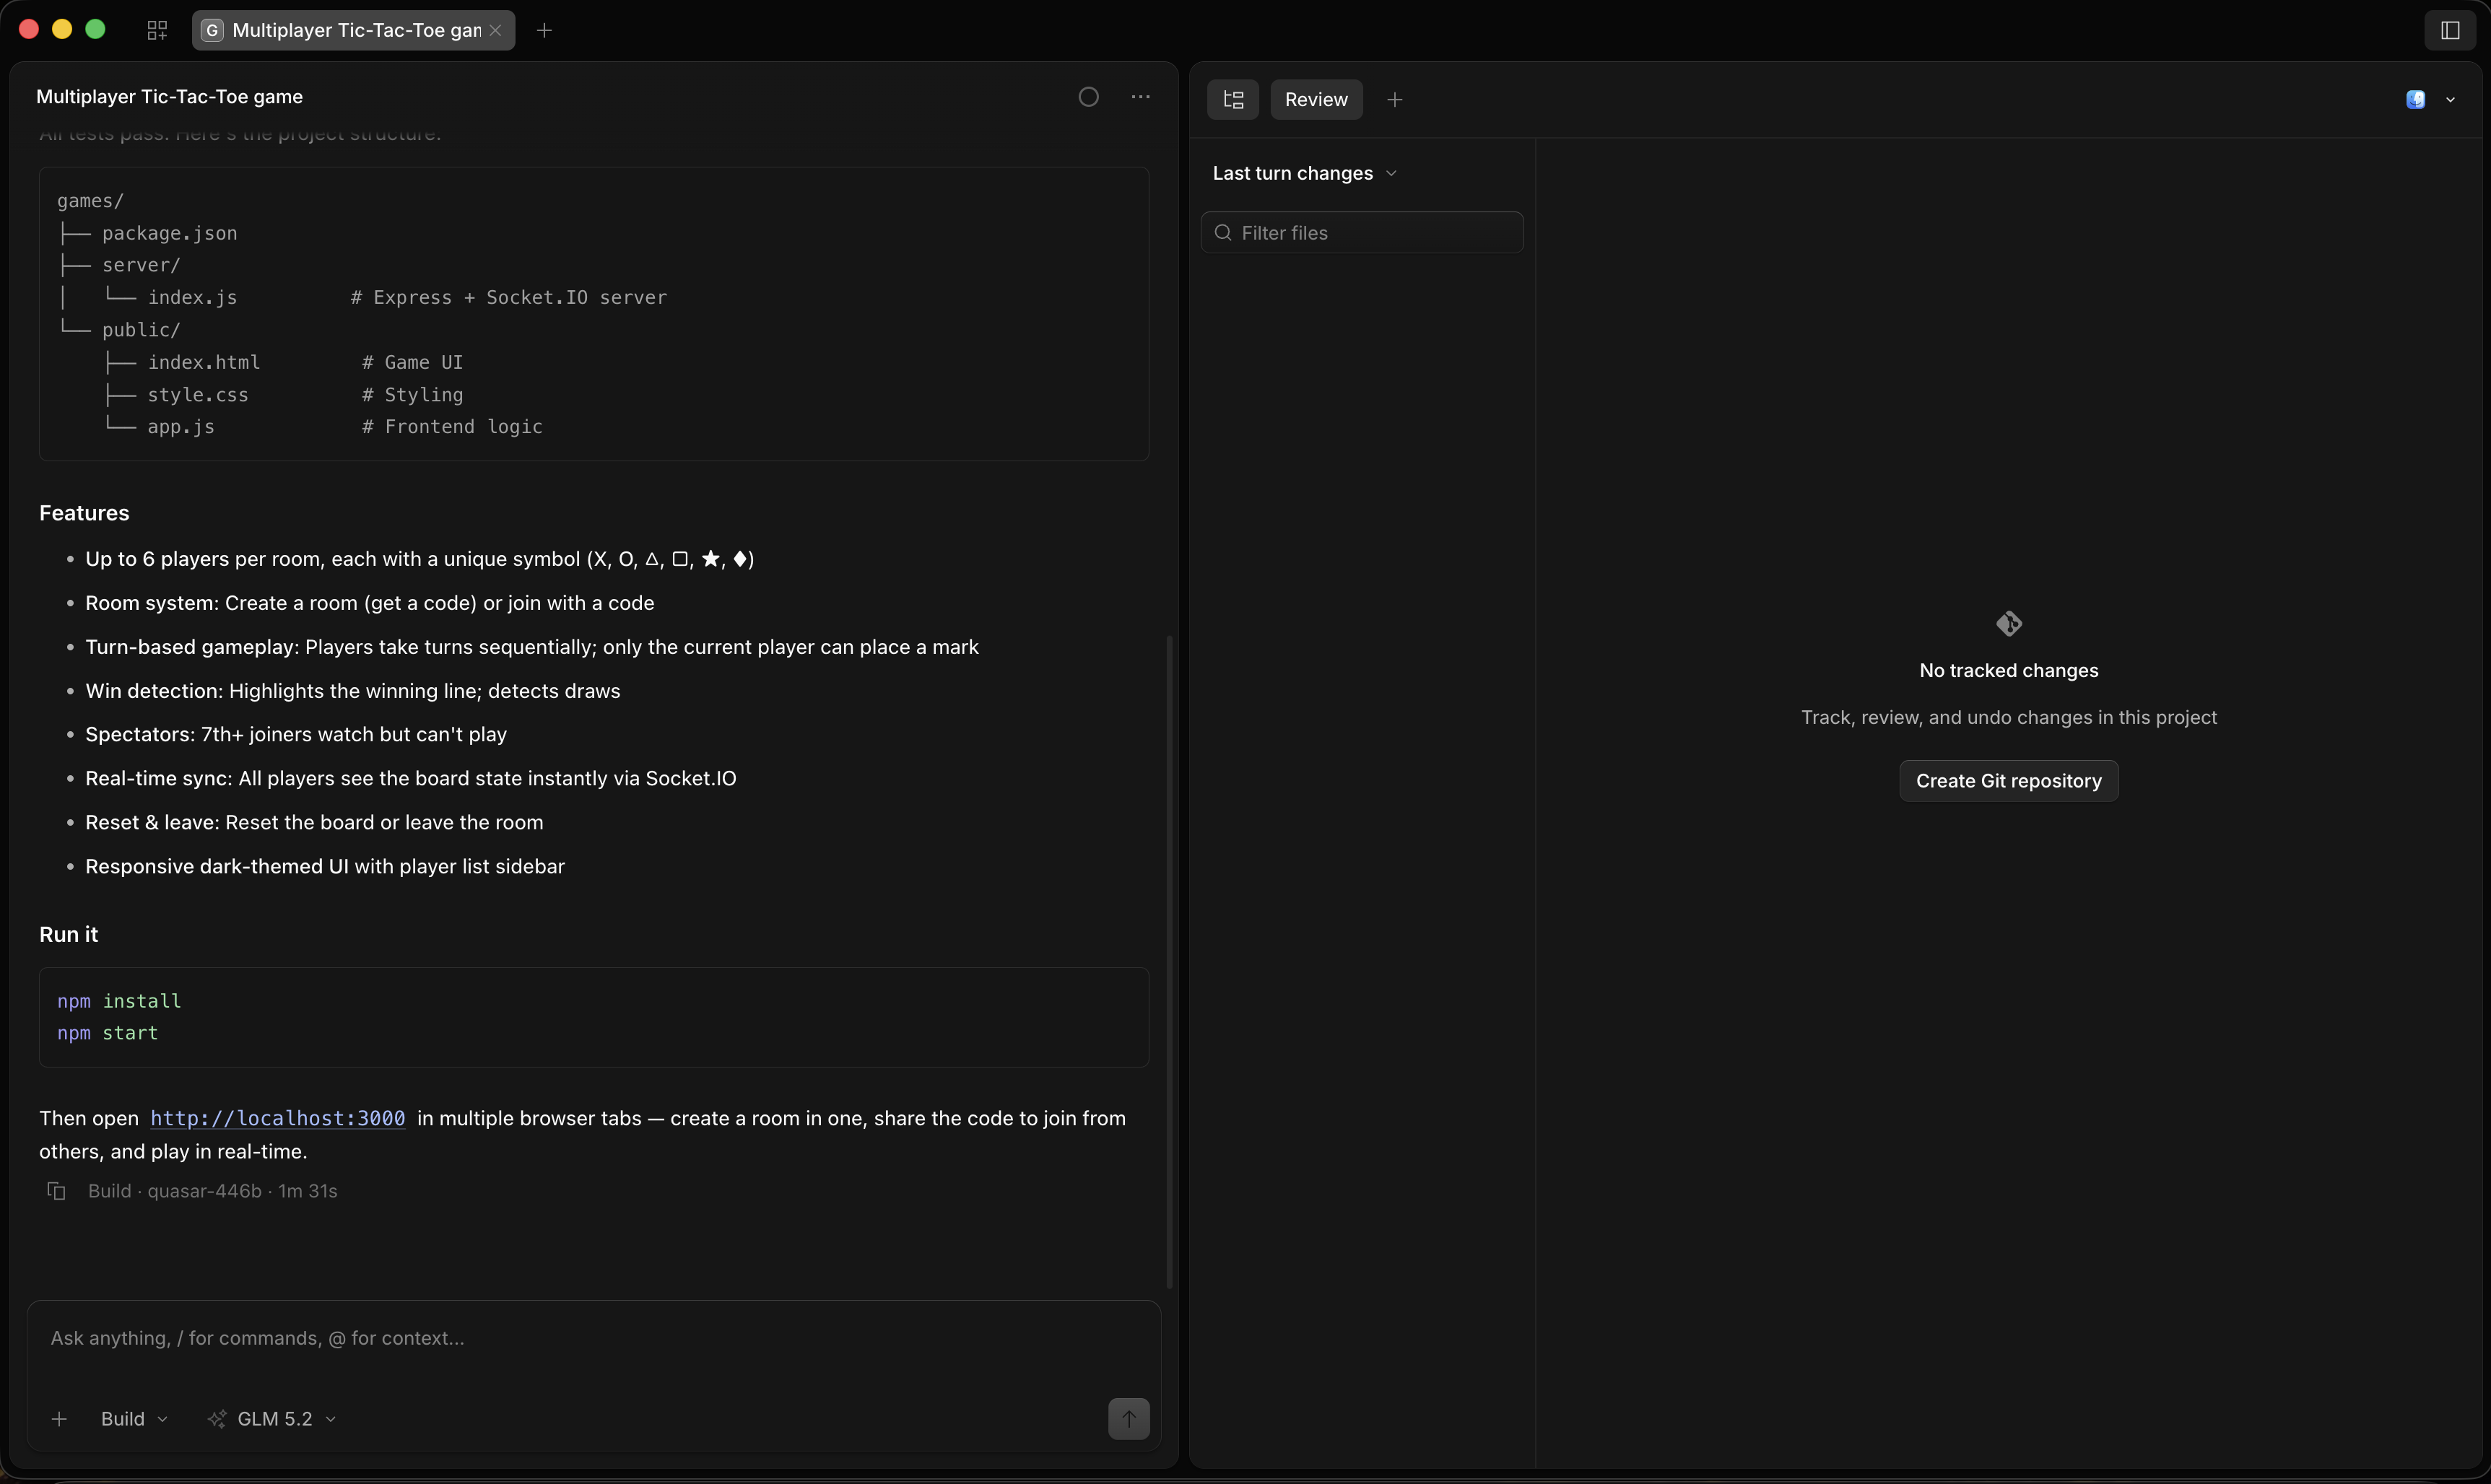This screenshot has height=1484, width=2491.
Task: Open the workspace grid icon in title bar
Action: coord(157,30)
